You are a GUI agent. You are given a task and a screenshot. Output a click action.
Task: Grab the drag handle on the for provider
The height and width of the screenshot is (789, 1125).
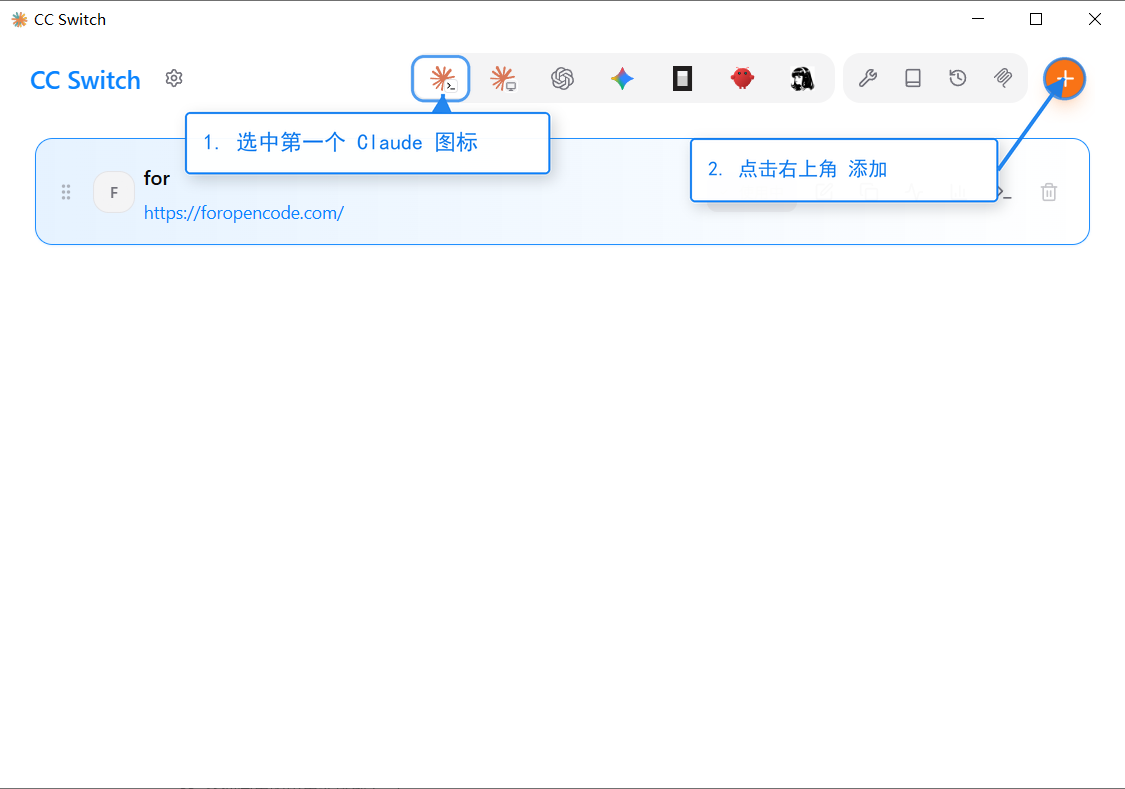click(x=66, y=192)
